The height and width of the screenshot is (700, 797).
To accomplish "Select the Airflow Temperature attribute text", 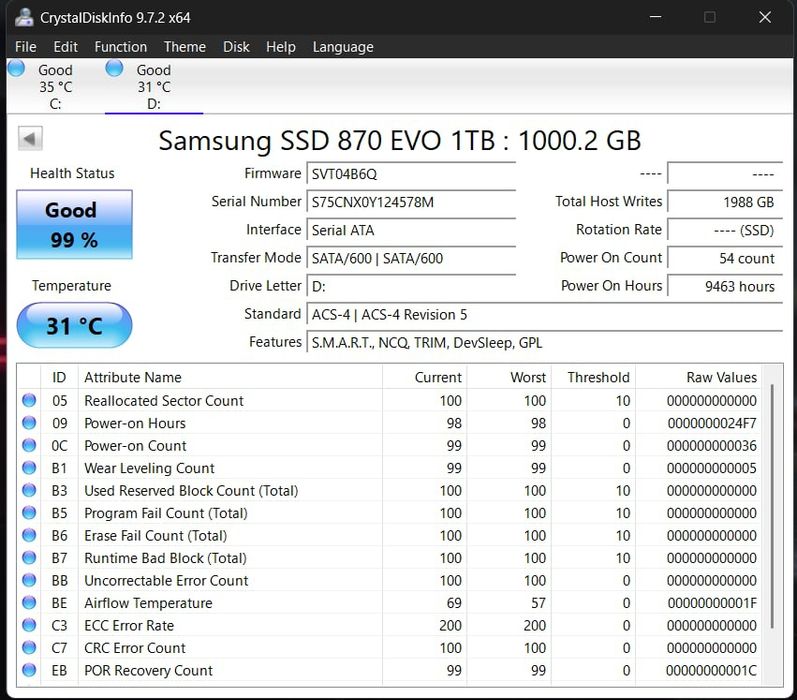I will (148, 603).
